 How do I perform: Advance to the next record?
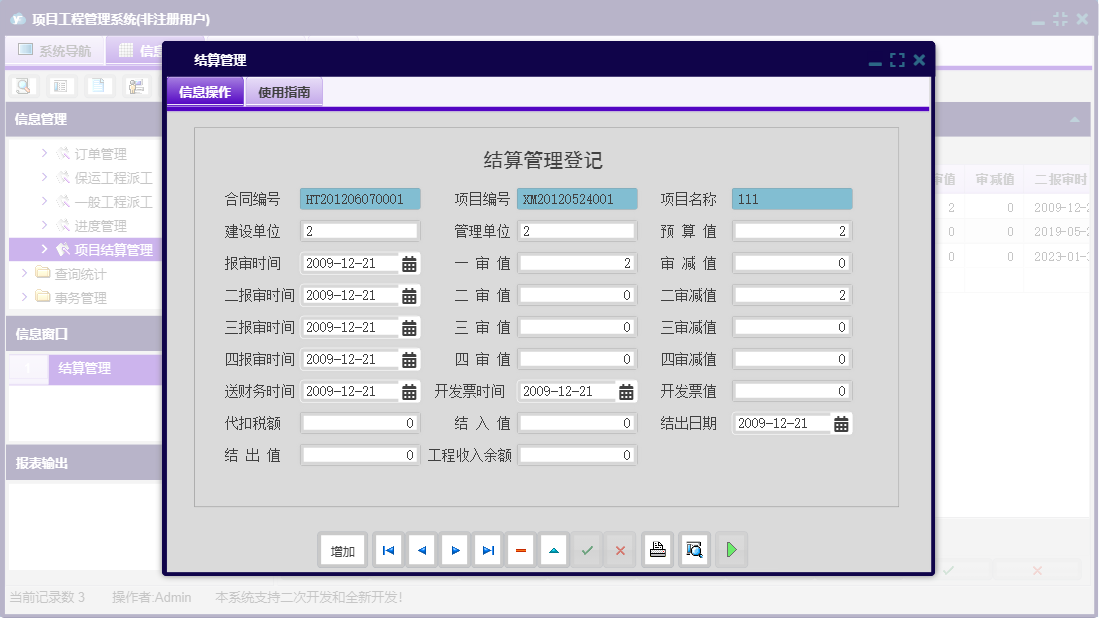[x=455, y=549]
